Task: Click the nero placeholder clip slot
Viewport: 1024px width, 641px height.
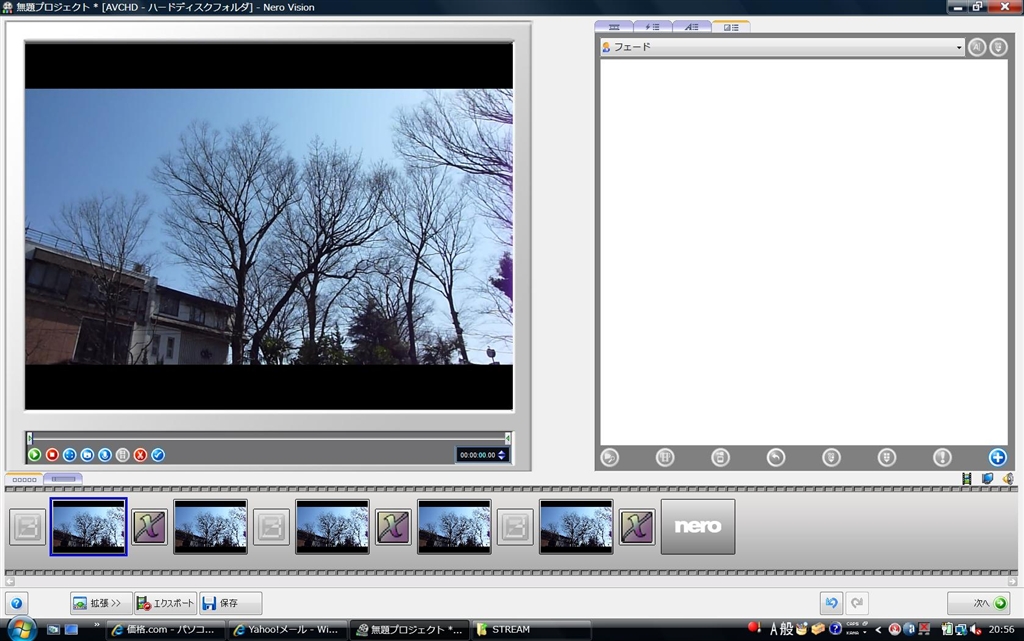Action: tap(698, 527)
